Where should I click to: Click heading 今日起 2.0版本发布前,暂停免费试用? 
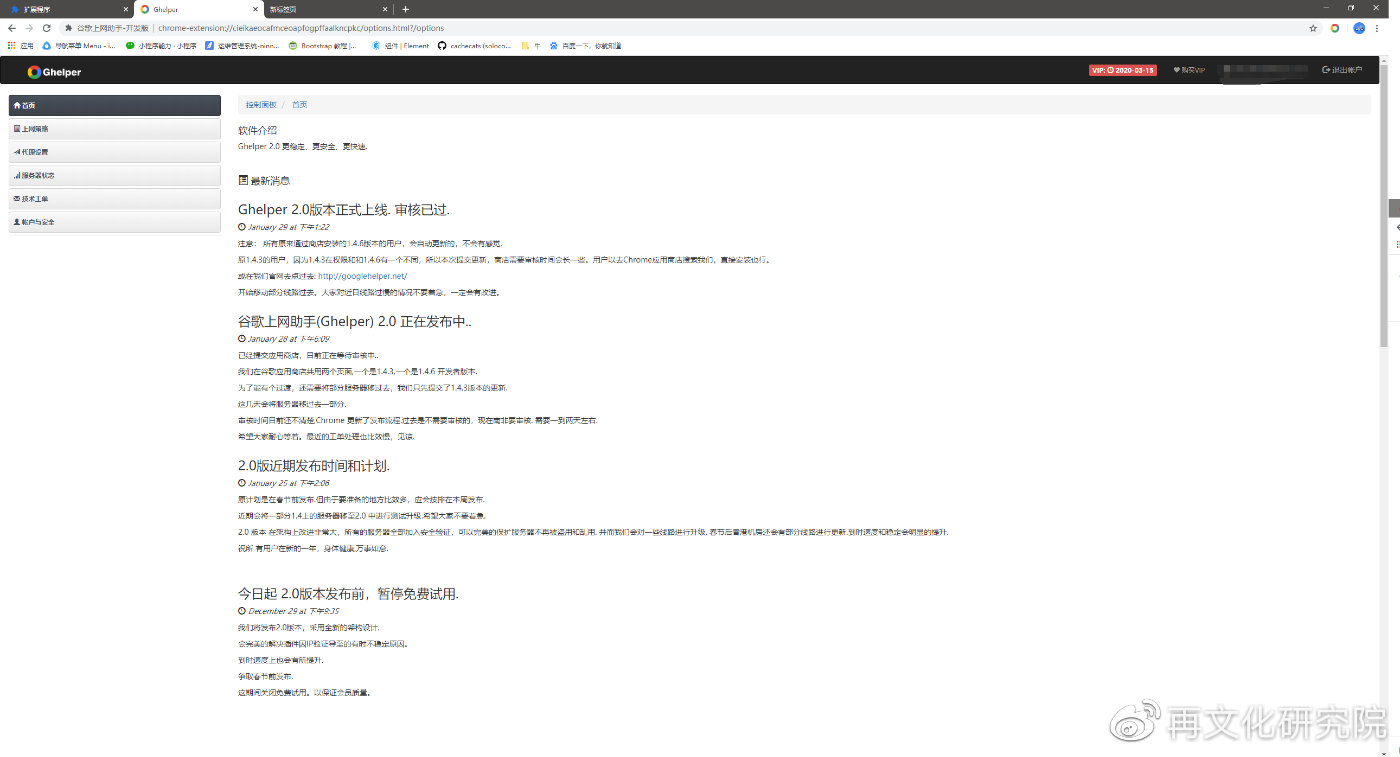pyautogui.click(x=348, y=594)
